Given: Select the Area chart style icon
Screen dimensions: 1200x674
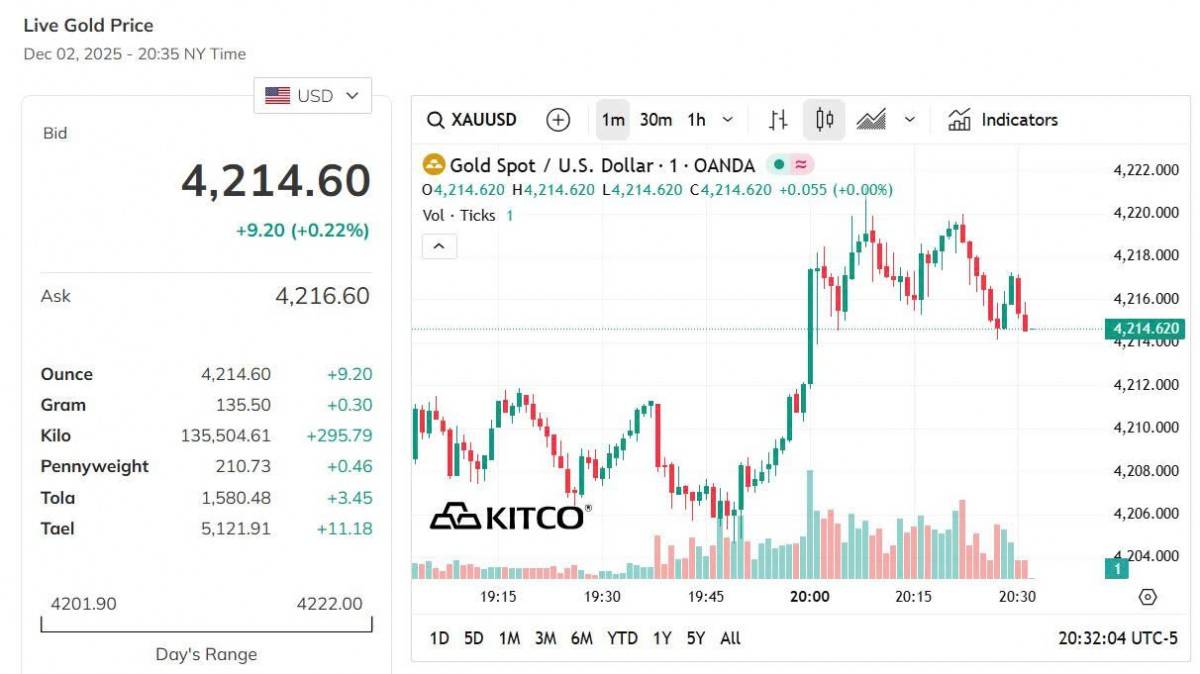Looking at the screenshot, I should (871, 120).
